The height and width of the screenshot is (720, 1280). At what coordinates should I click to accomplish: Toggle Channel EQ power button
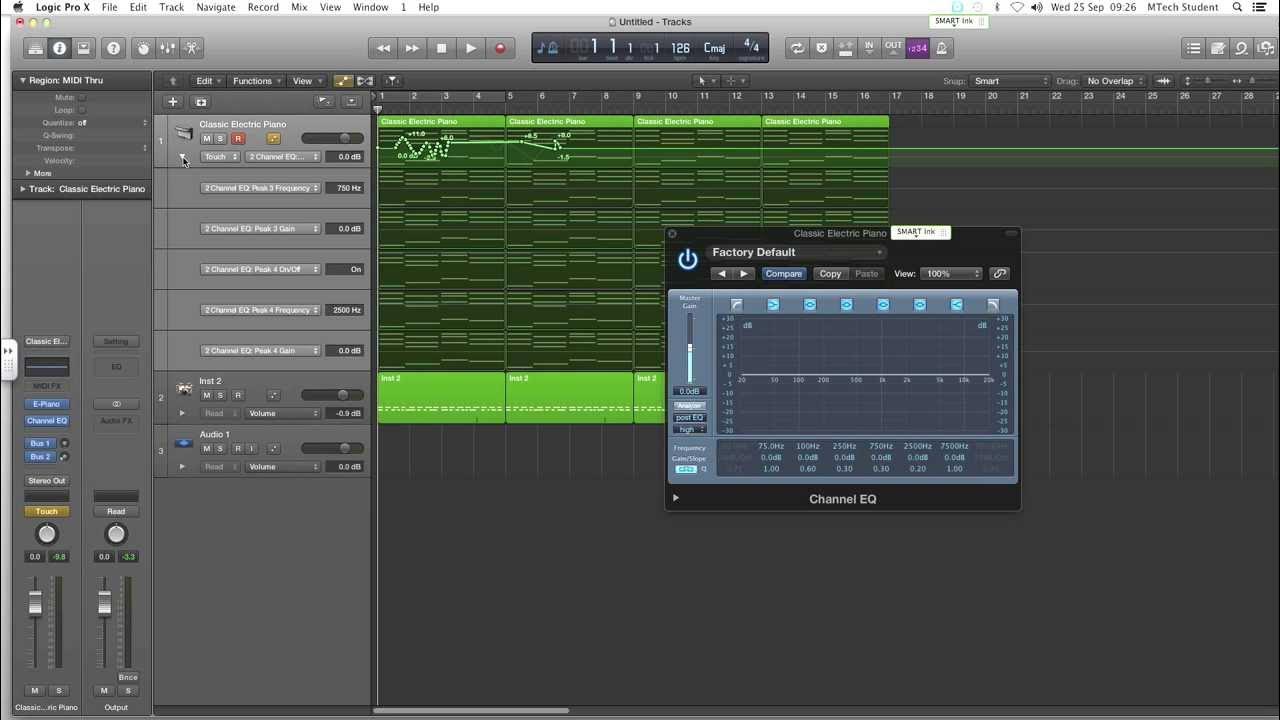688,260
